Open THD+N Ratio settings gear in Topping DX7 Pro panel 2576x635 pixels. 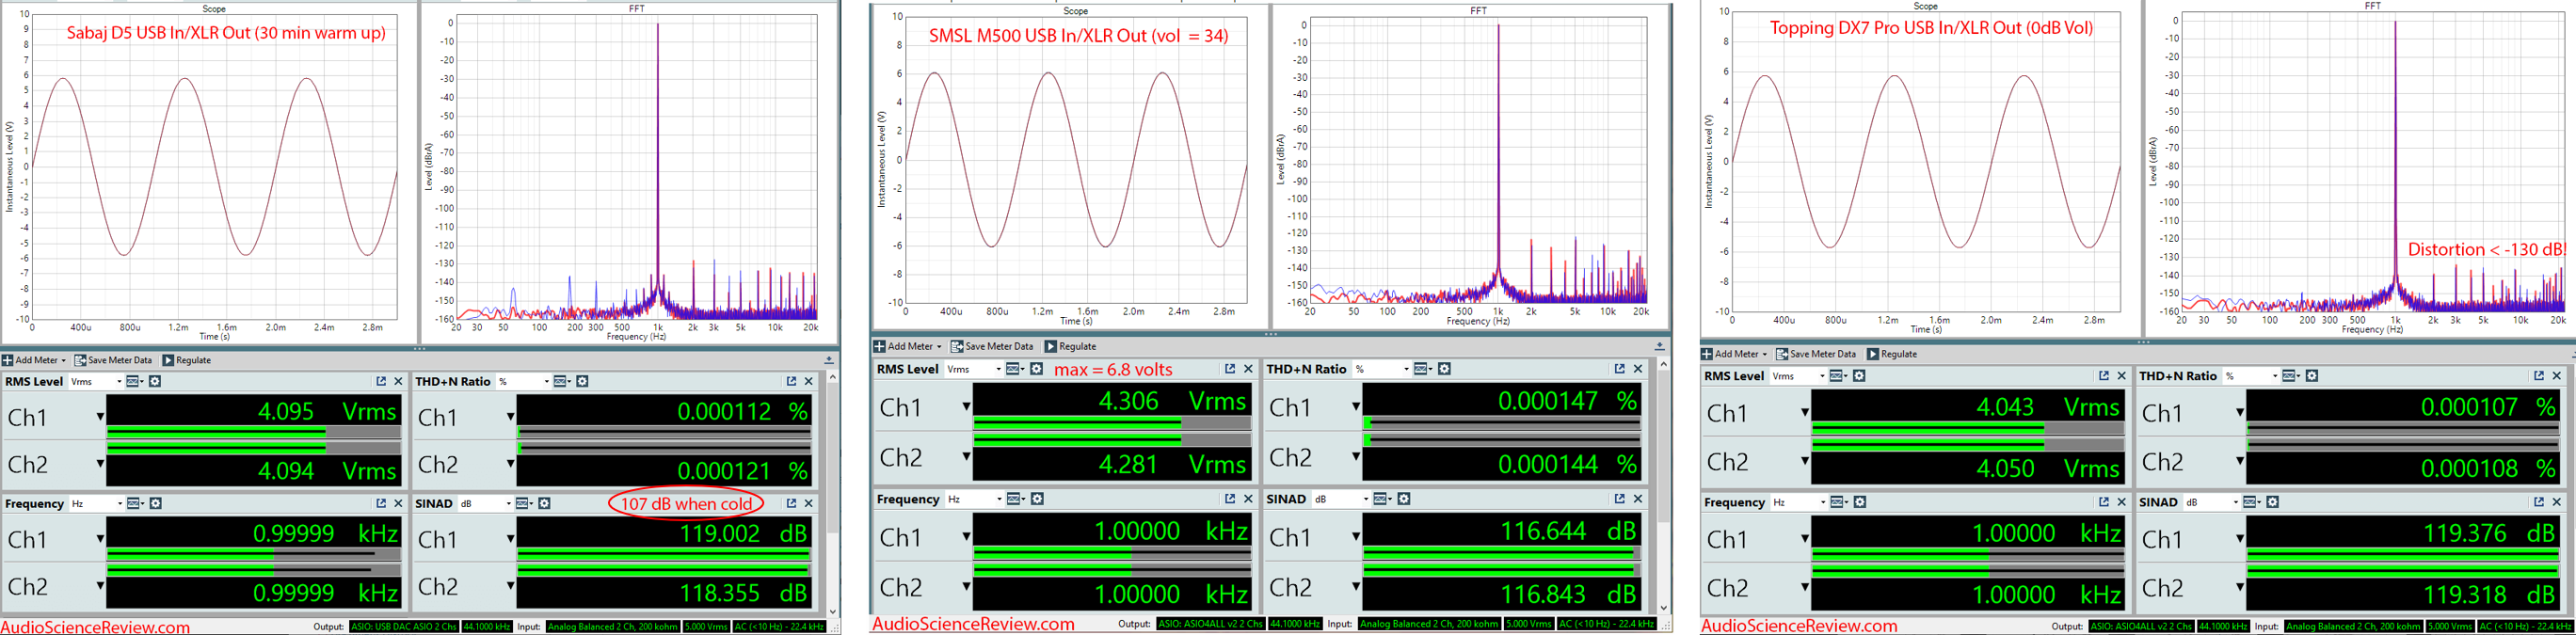[x=2311, y=376]
